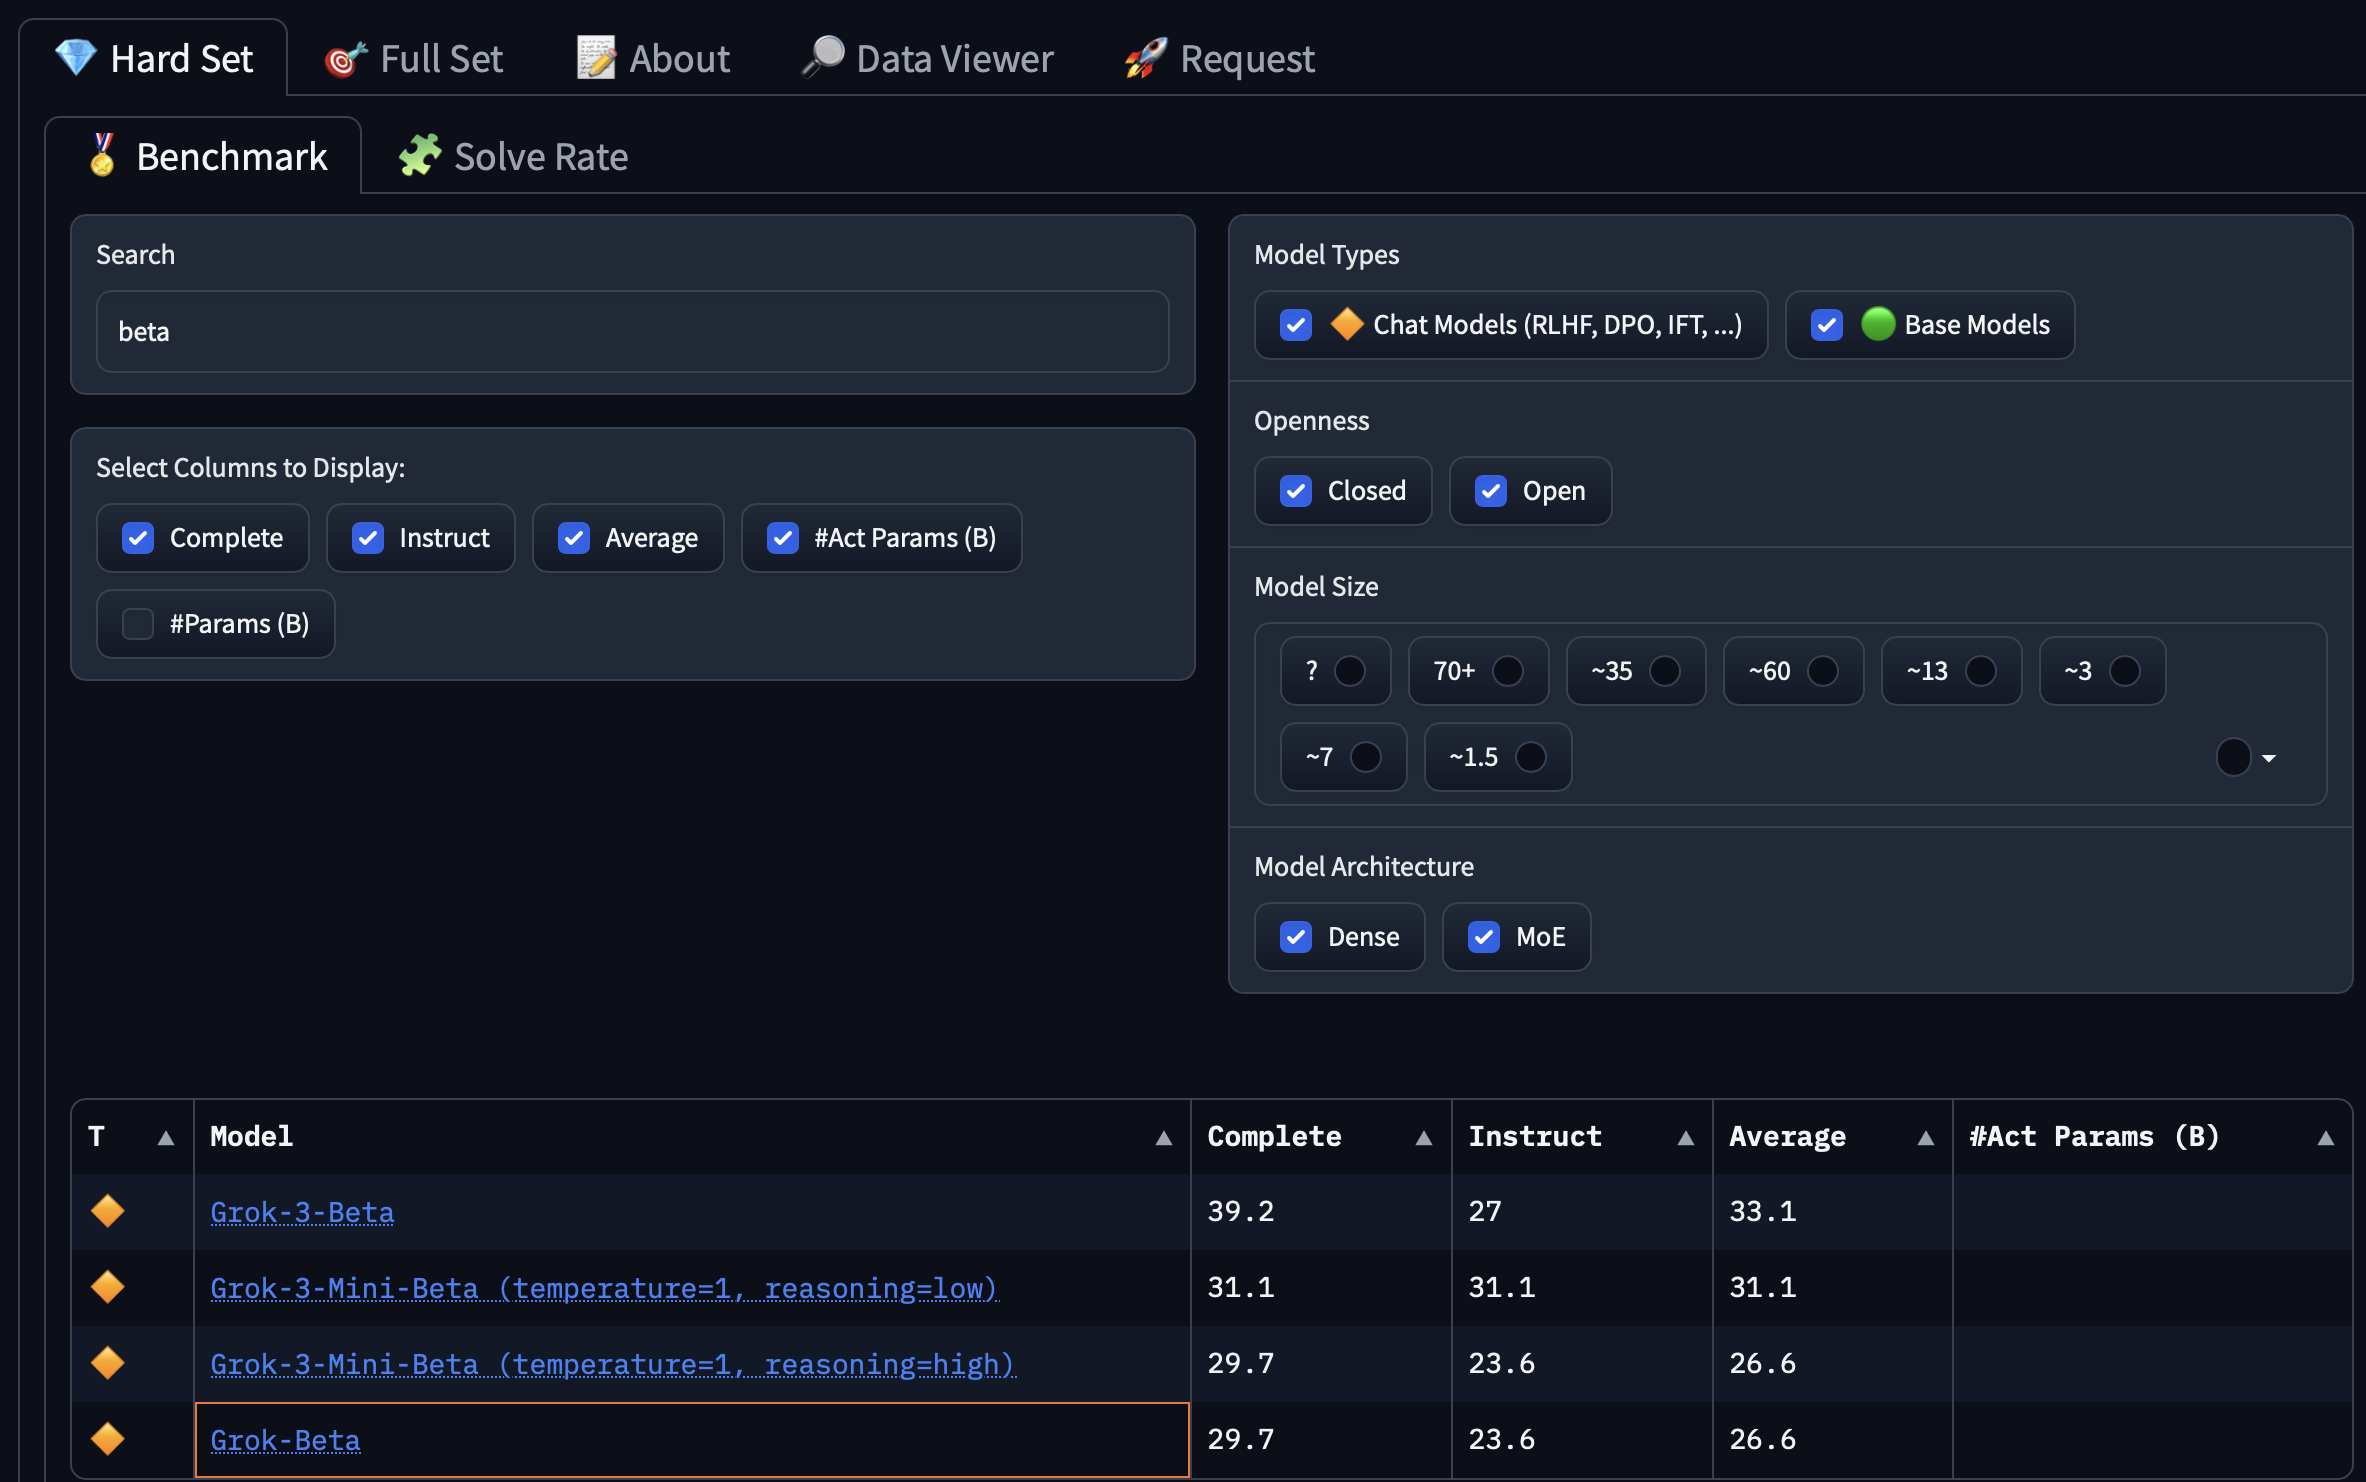Sort by Average column arrow
Screen dimensions: 2366x1482
coord(1926,1138)
